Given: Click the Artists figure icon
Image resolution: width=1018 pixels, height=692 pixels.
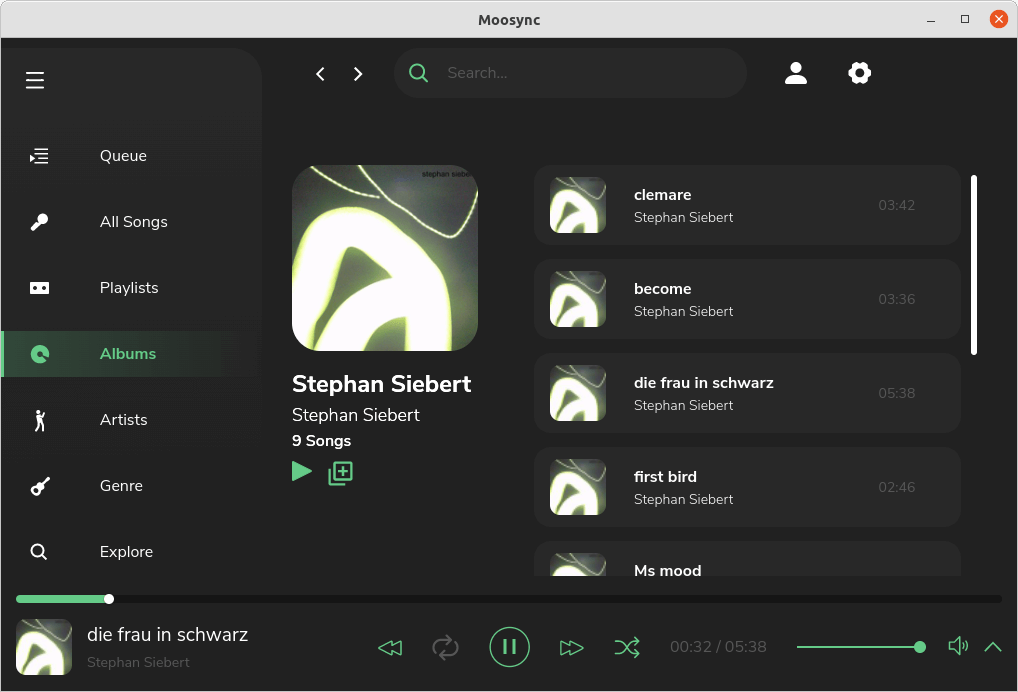Looking at the screenshot, I should point(40,420).
